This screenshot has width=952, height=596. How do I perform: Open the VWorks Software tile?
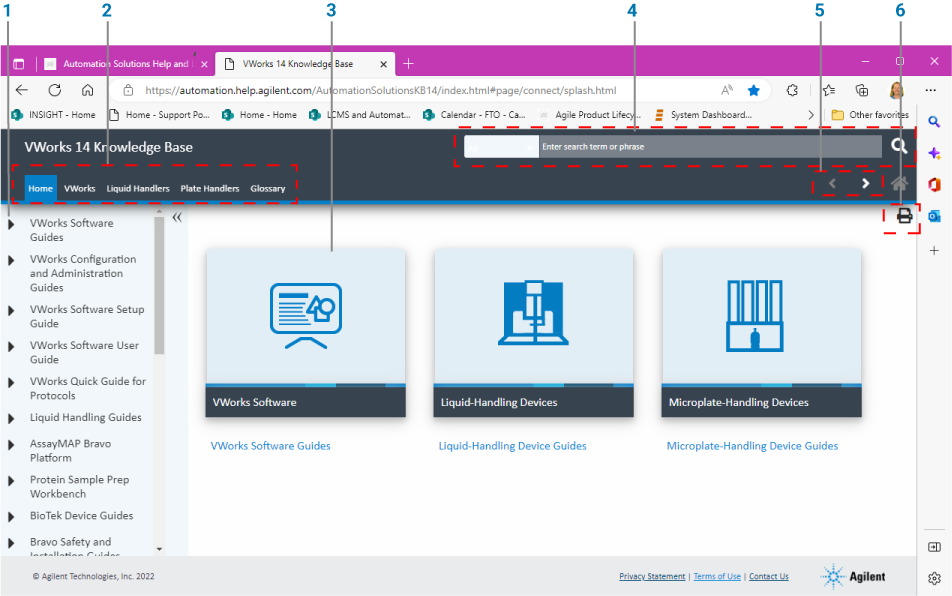click(305, 333)
